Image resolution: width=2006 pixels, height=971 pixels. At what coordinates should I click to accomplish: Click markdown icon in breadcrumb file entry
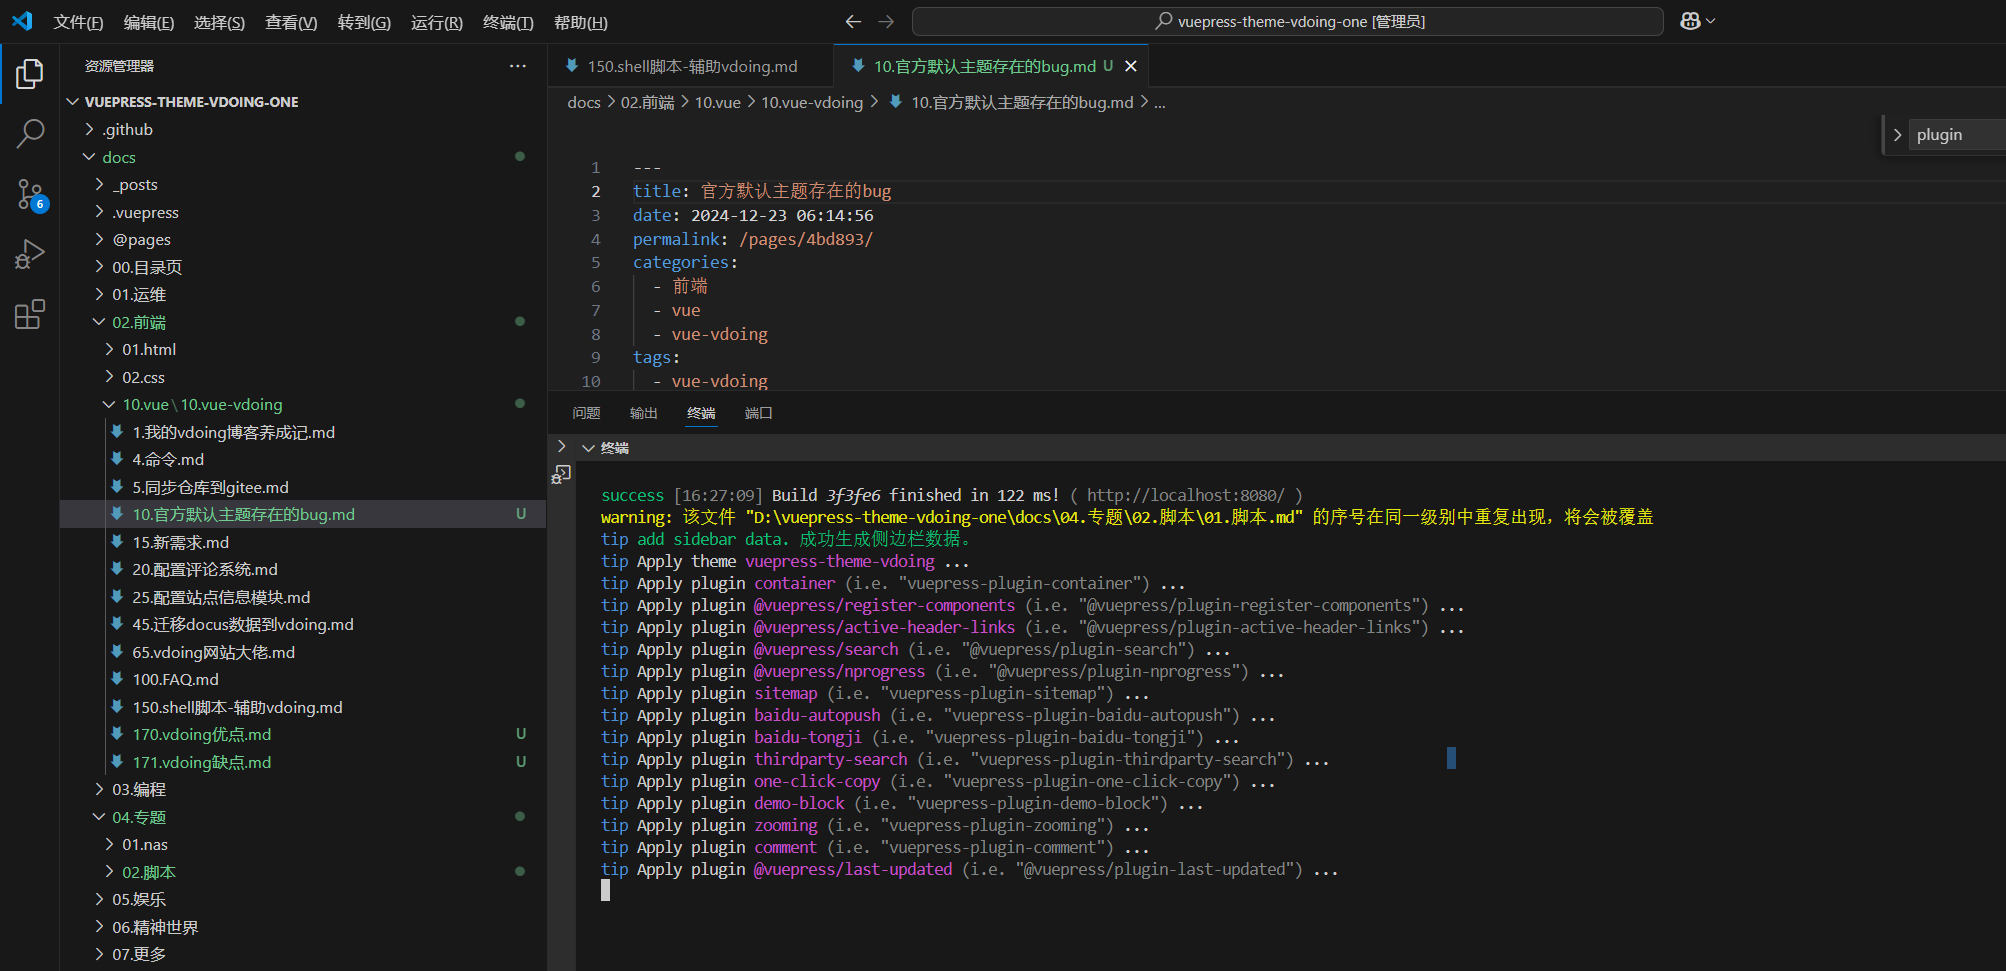896,102
